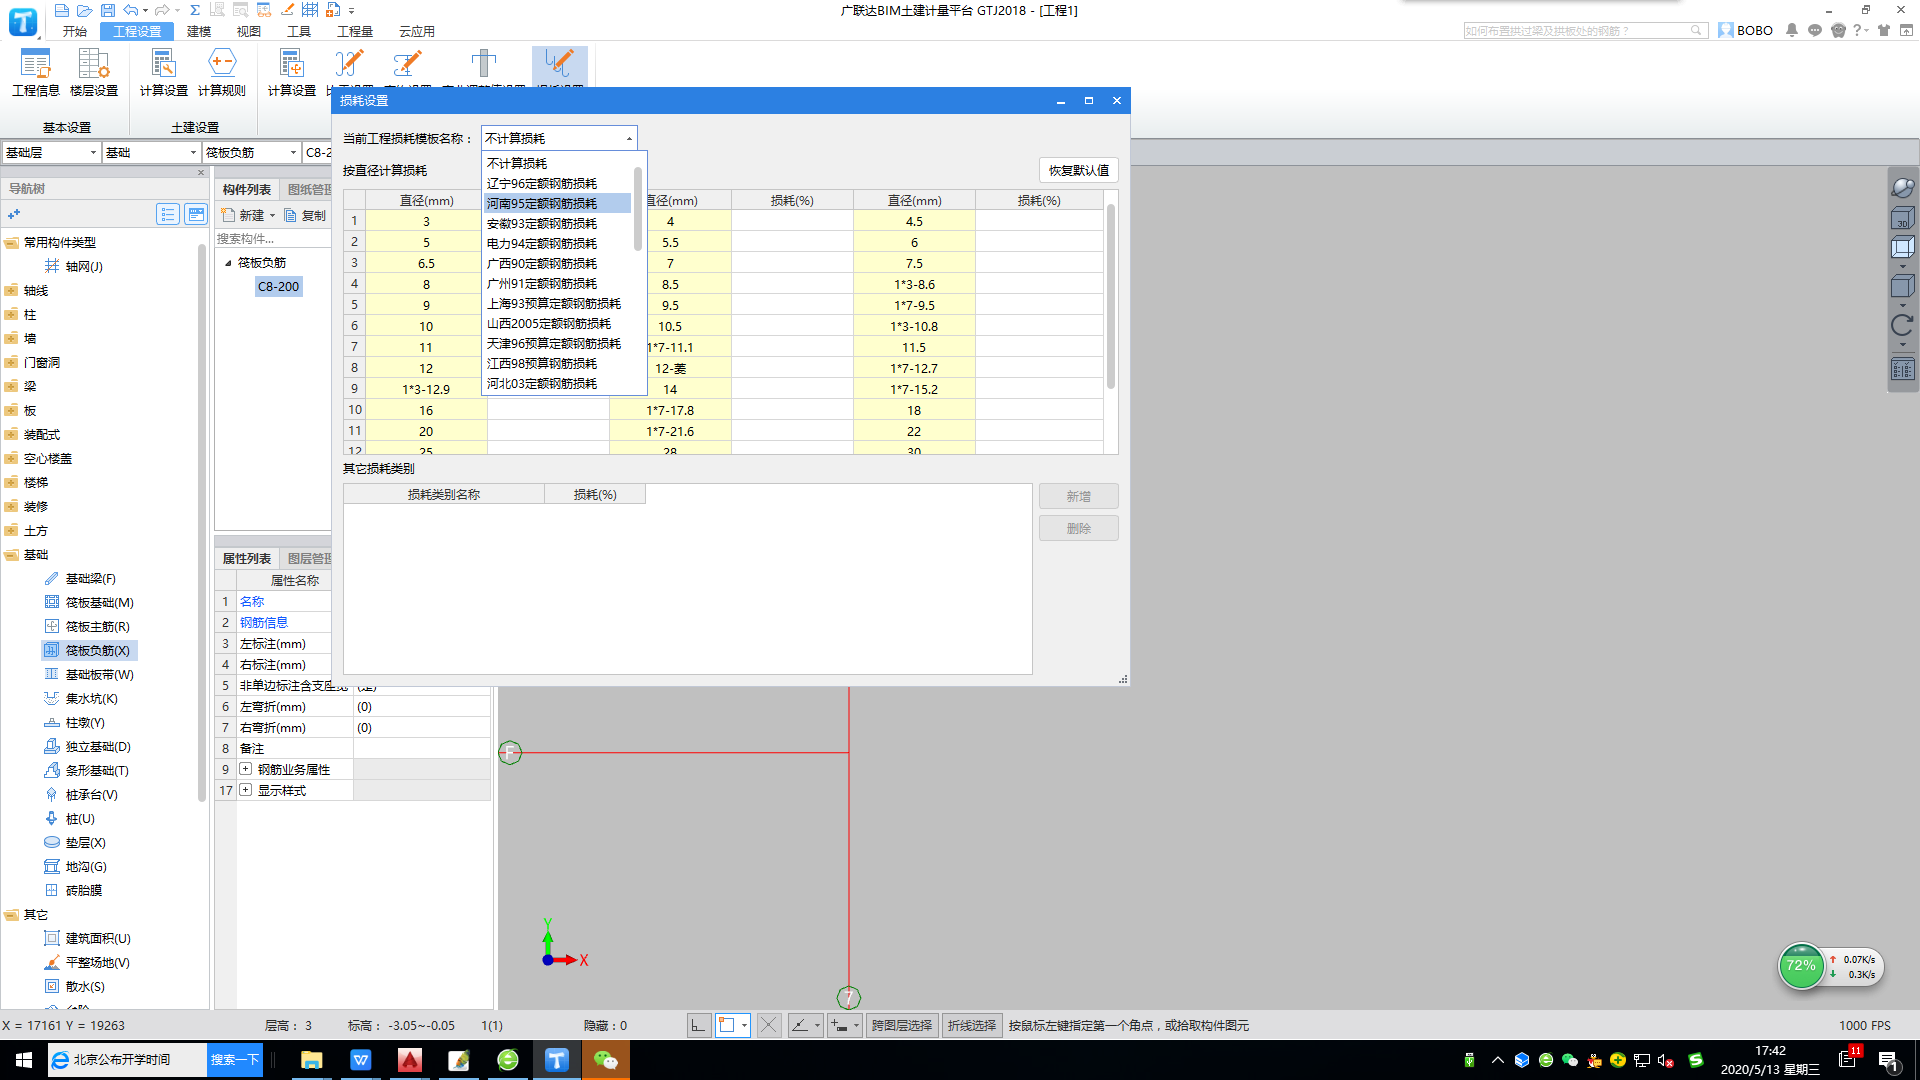Click 天津96预算定额钢筋损耗 list entry
The image size is (1920, 1080).
pyautogui.click(x=558, y=343)
